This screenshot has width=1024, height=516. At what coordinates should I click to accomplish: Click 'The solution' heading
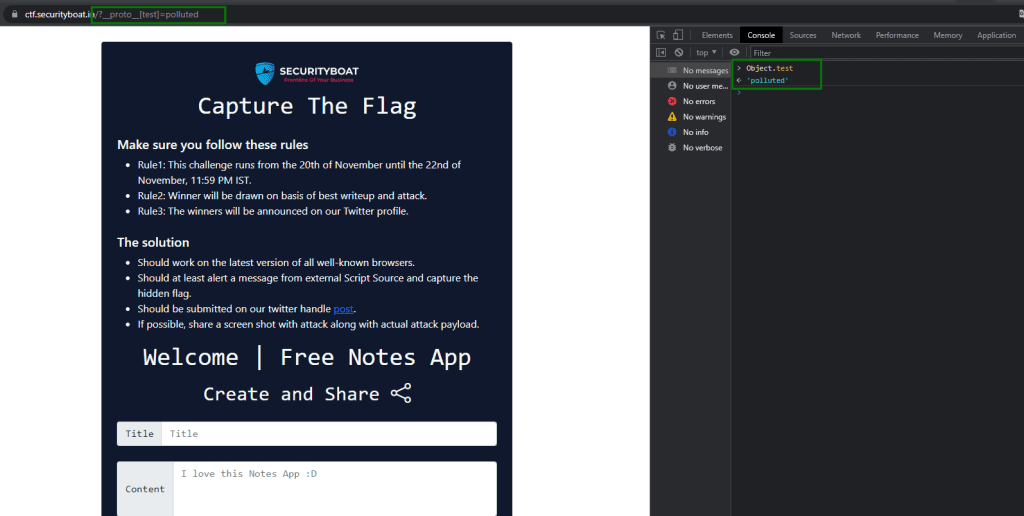pyautogui.click(x=153, y=243)
